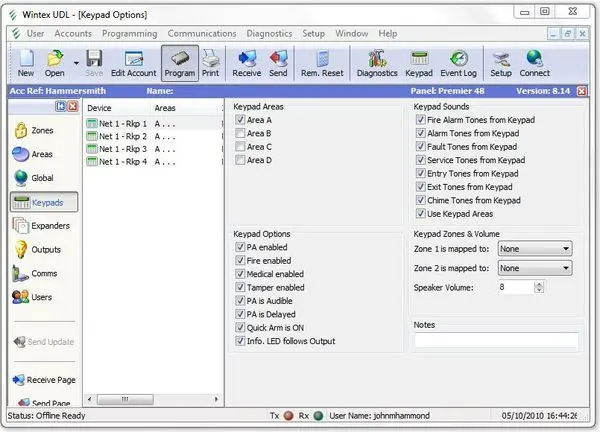
Task: Click the Open button dropdown arrow
Action: [73, 73]
